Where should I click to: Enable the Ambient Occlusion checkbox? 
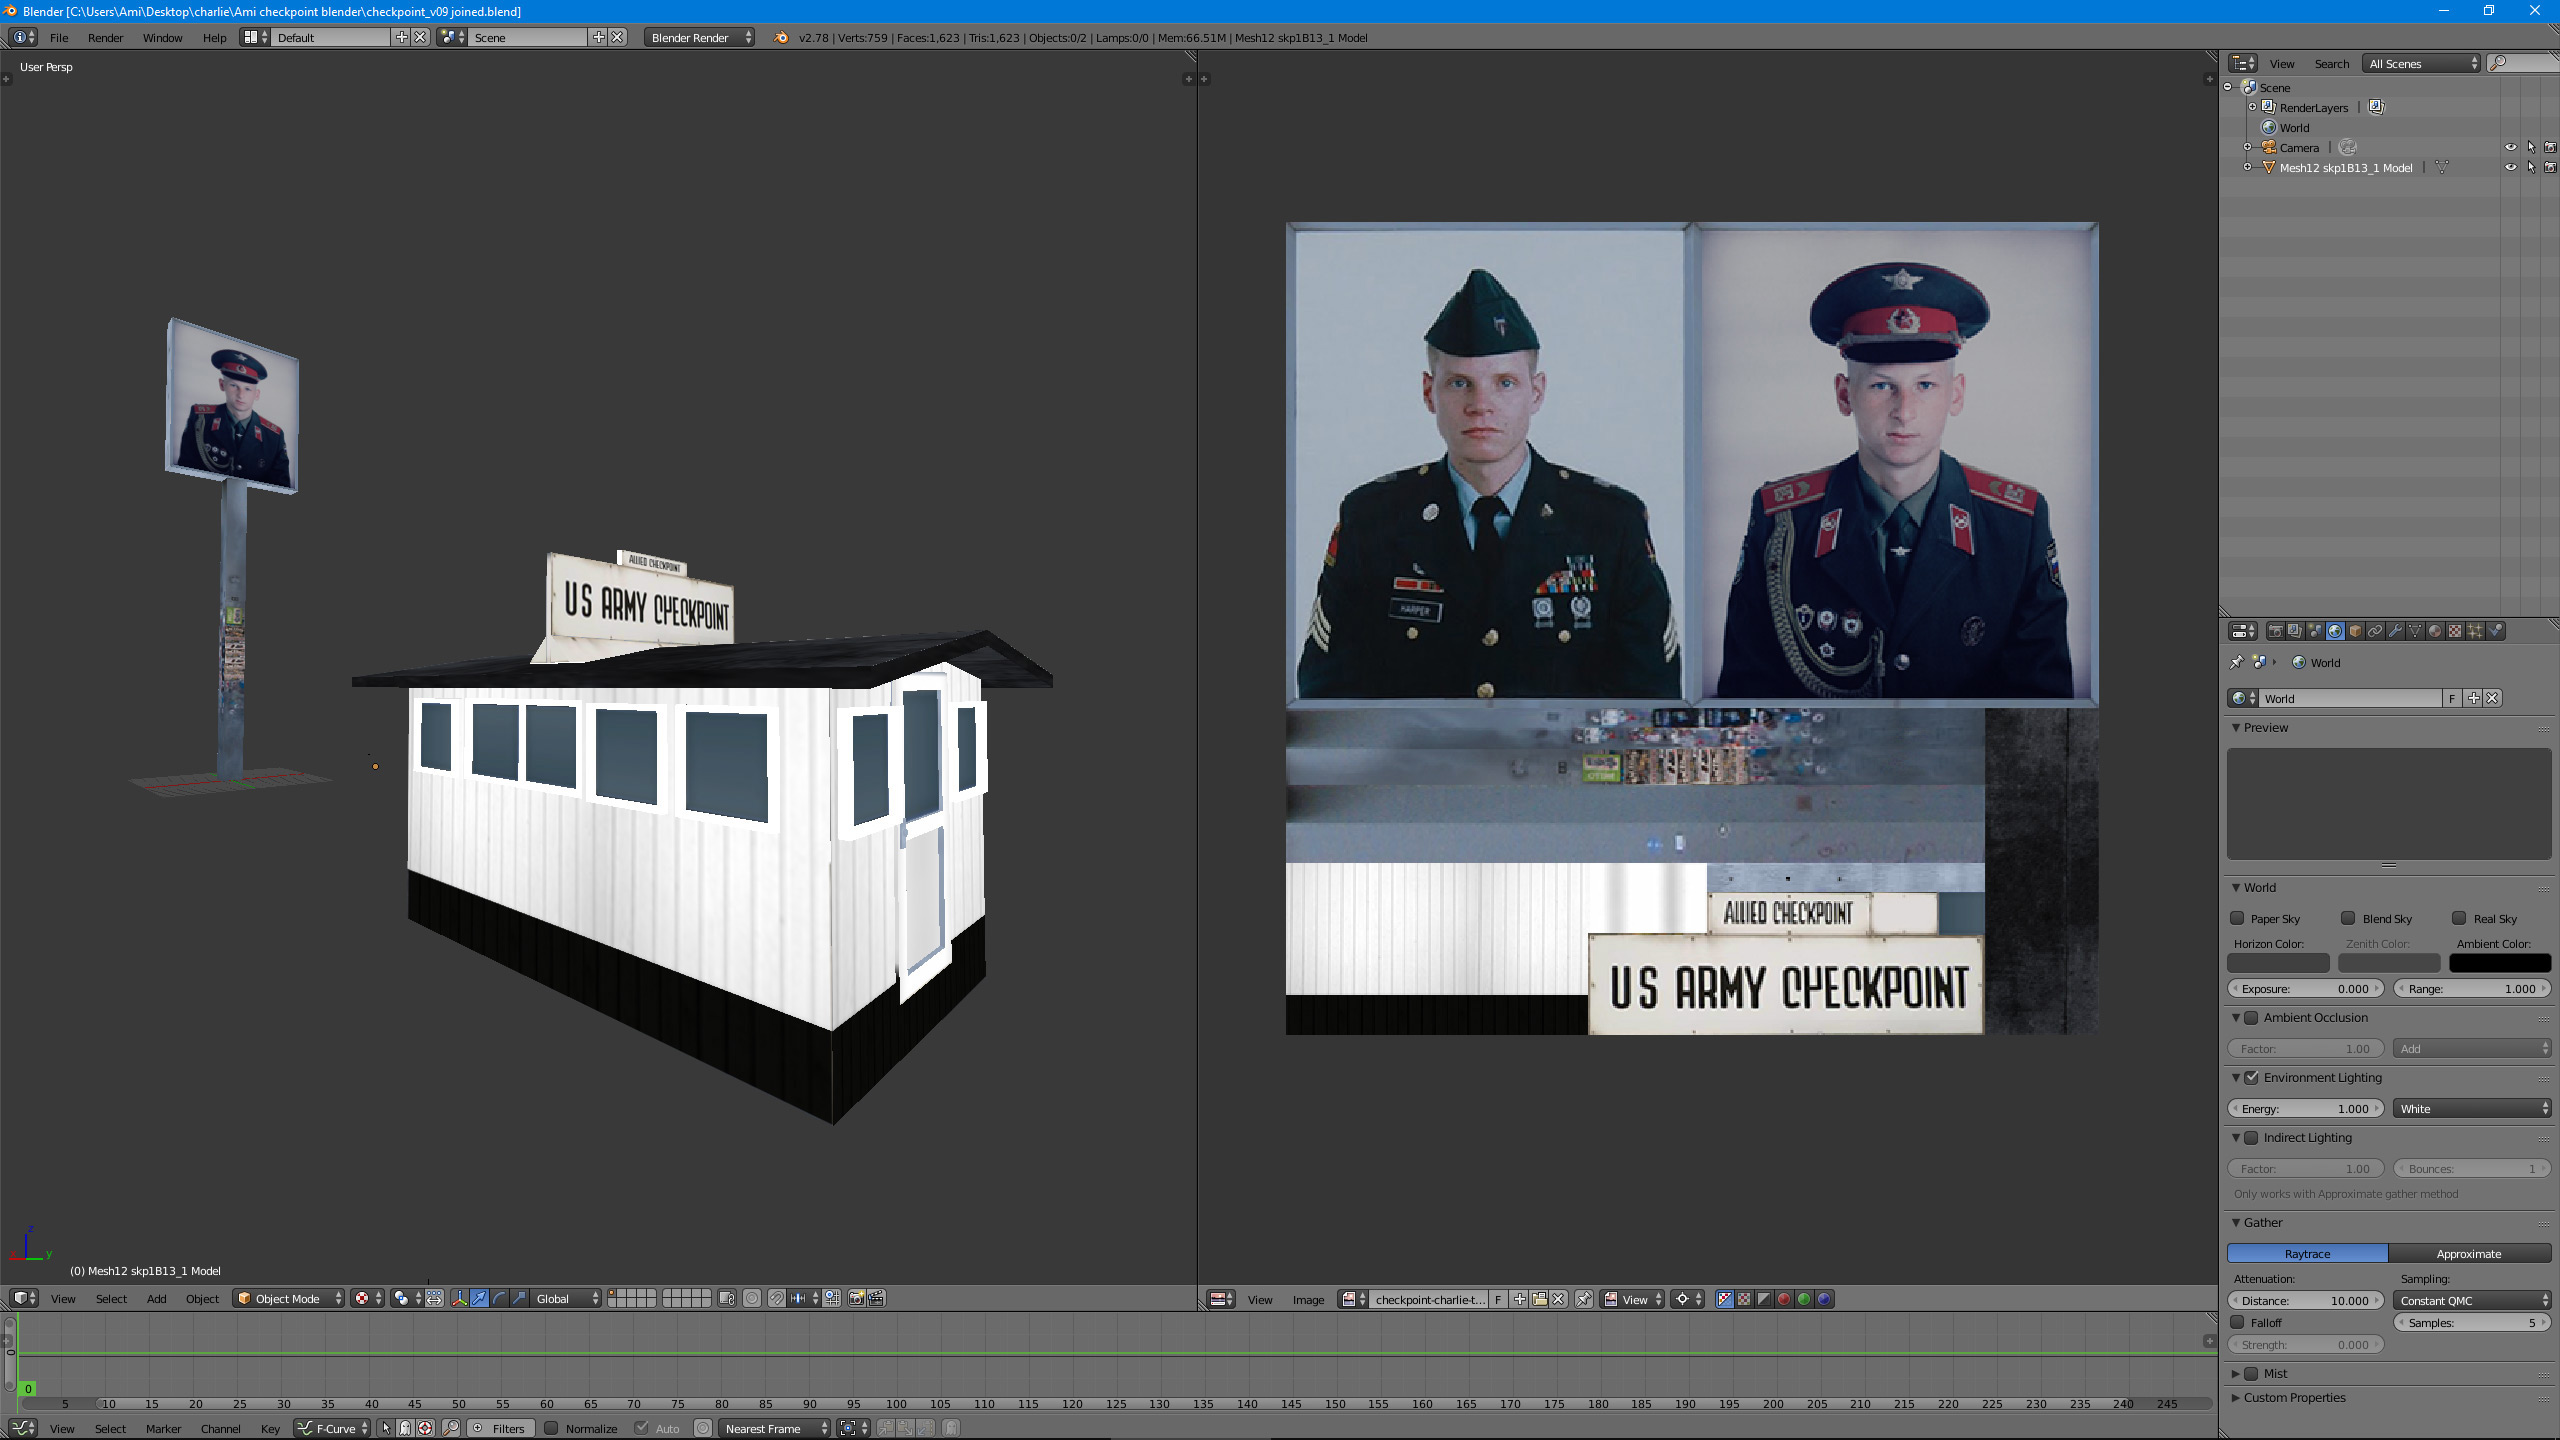(x=2251, y=1018)
